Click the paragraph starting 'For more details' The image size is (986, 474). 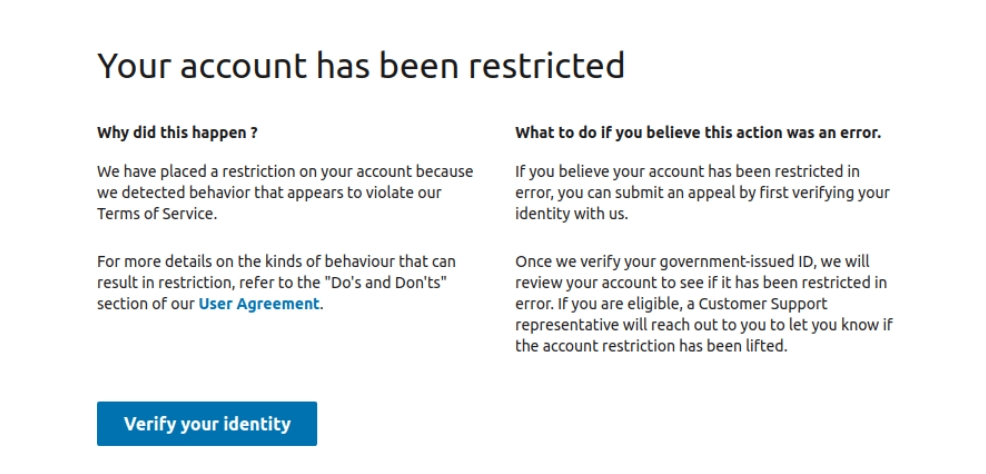pyautogui.click(x=276, y=282)
